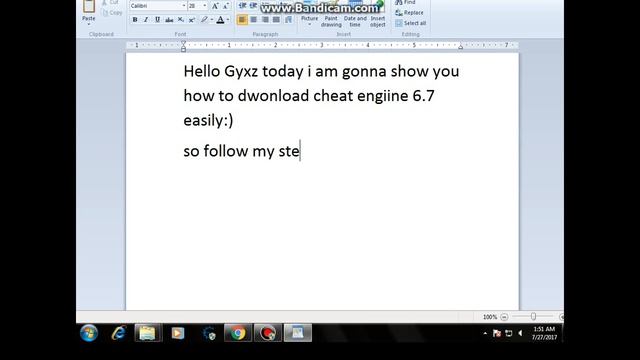Open the font size dropdown
640x360 pixels.
205,6
